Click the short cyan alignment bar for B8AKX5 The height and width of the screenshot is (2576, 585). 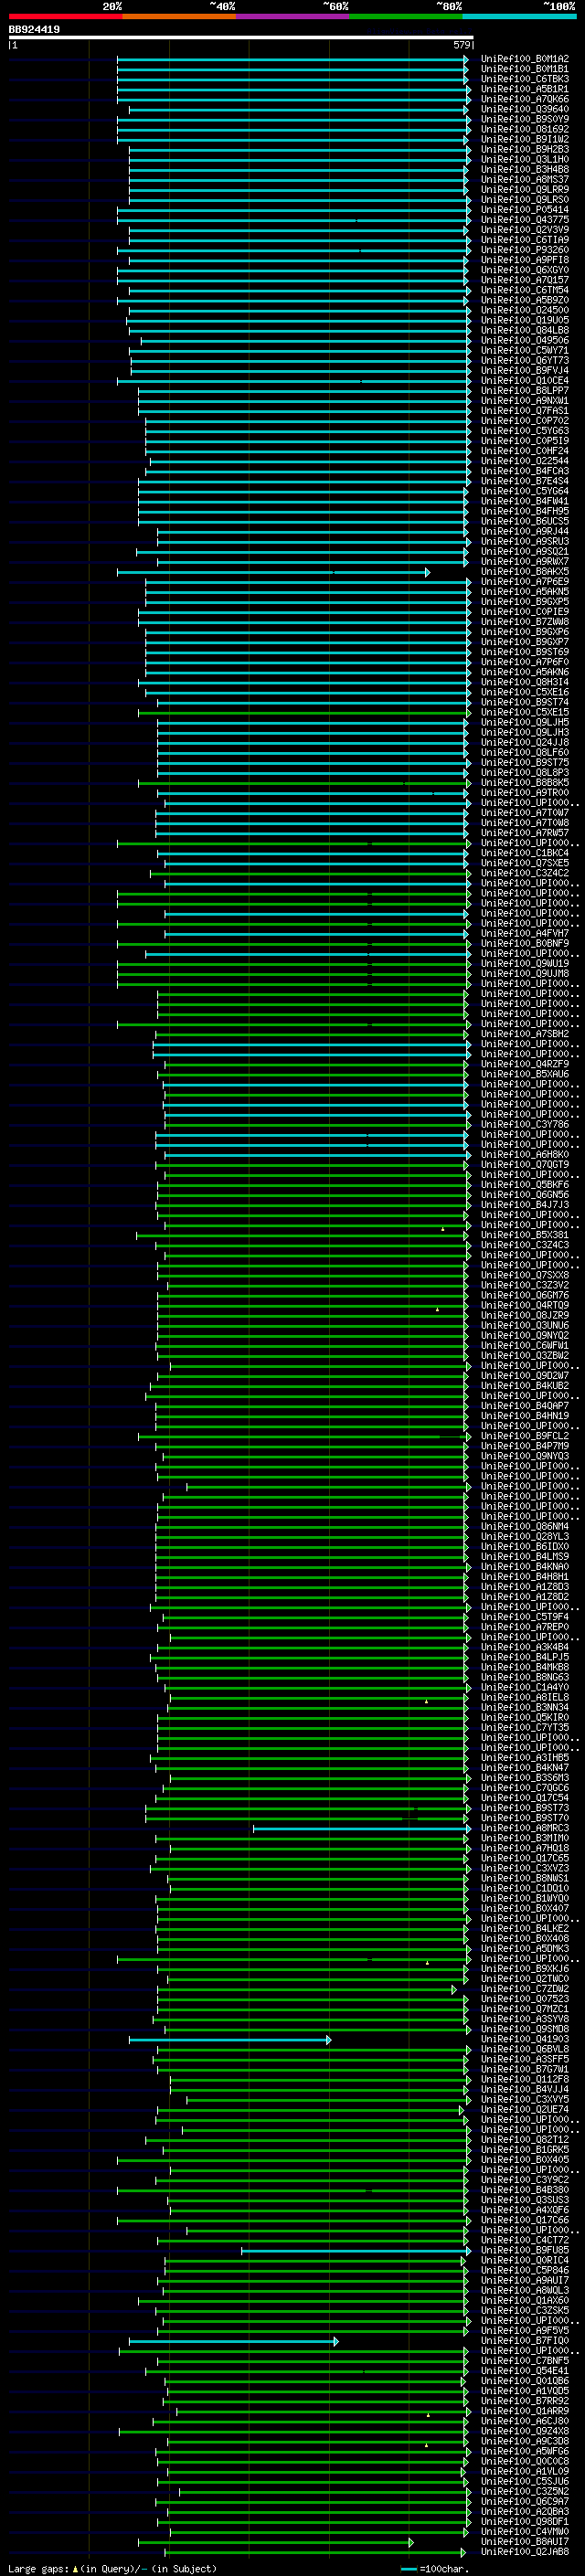click(274, 572)
